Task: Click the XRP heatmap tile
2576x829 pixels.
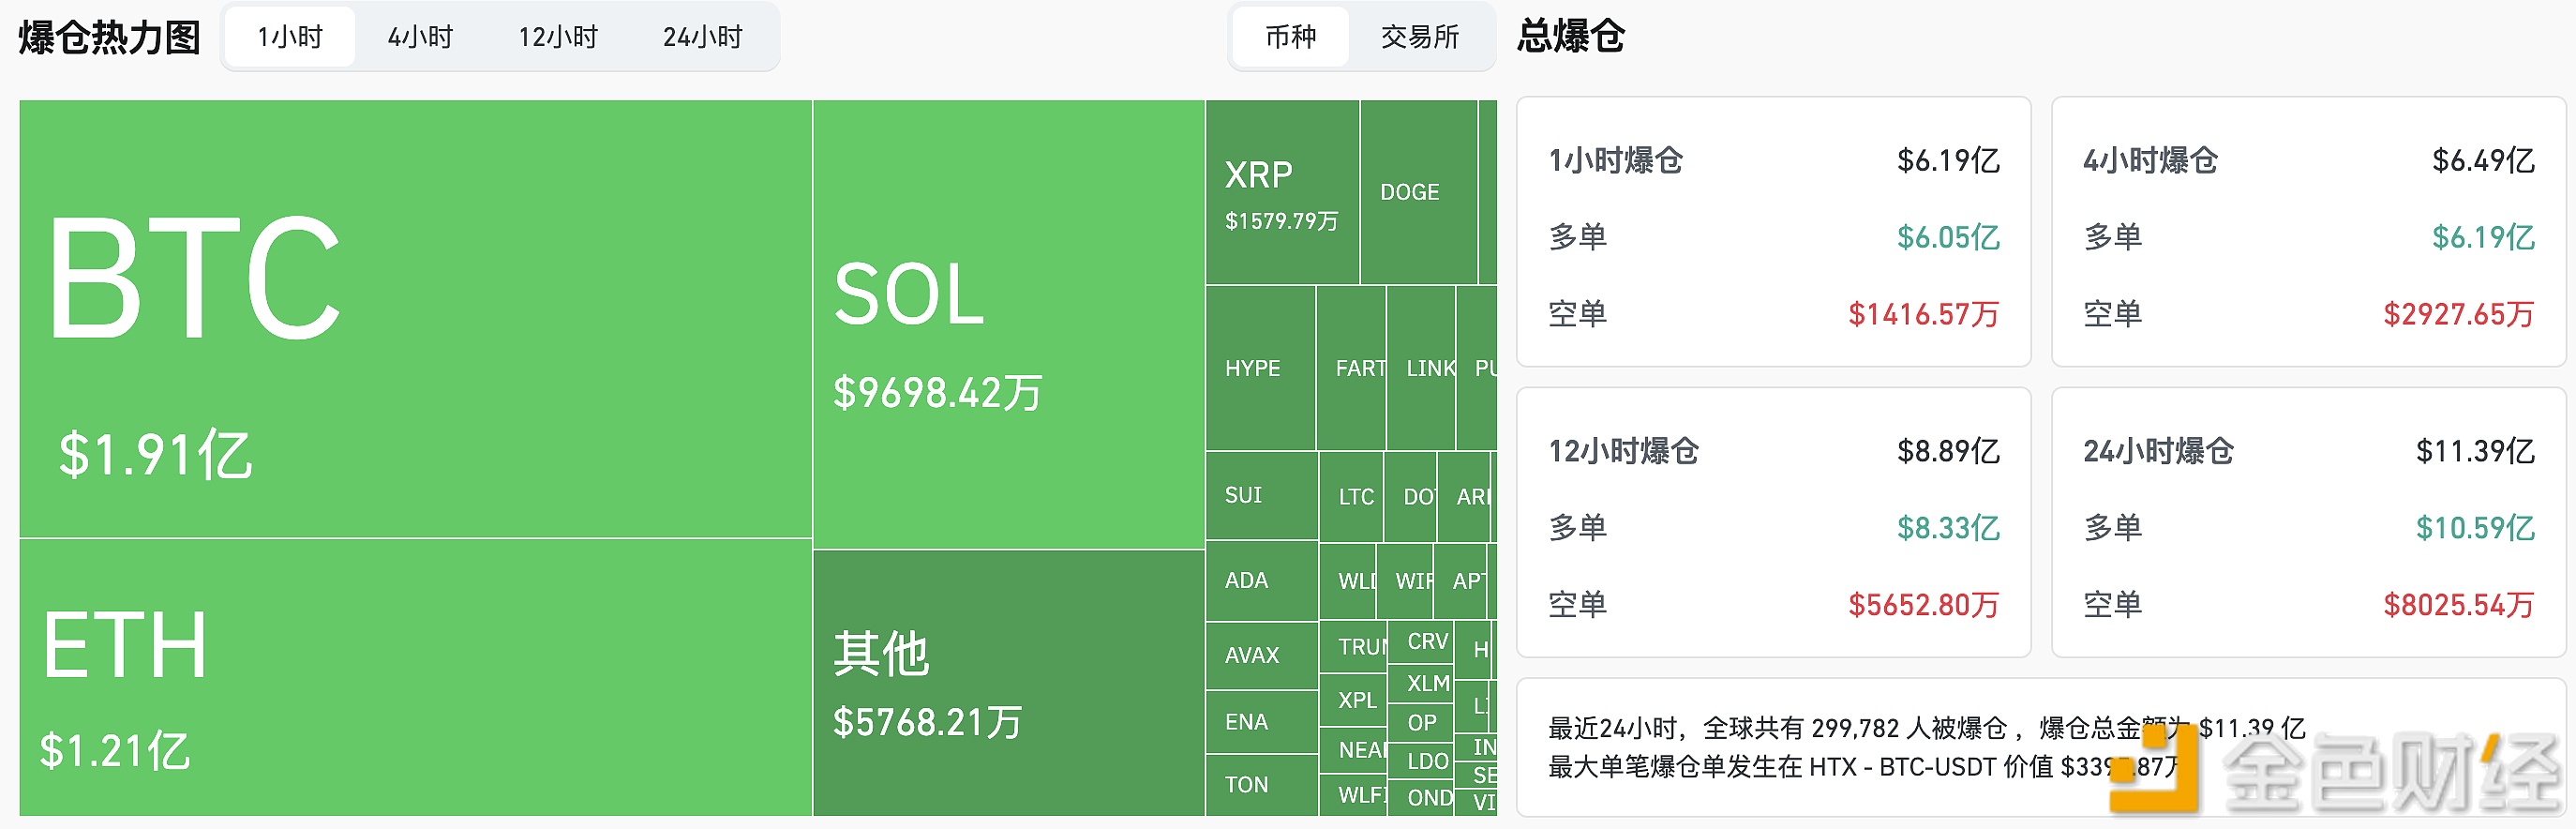Action: [1281, 193]
